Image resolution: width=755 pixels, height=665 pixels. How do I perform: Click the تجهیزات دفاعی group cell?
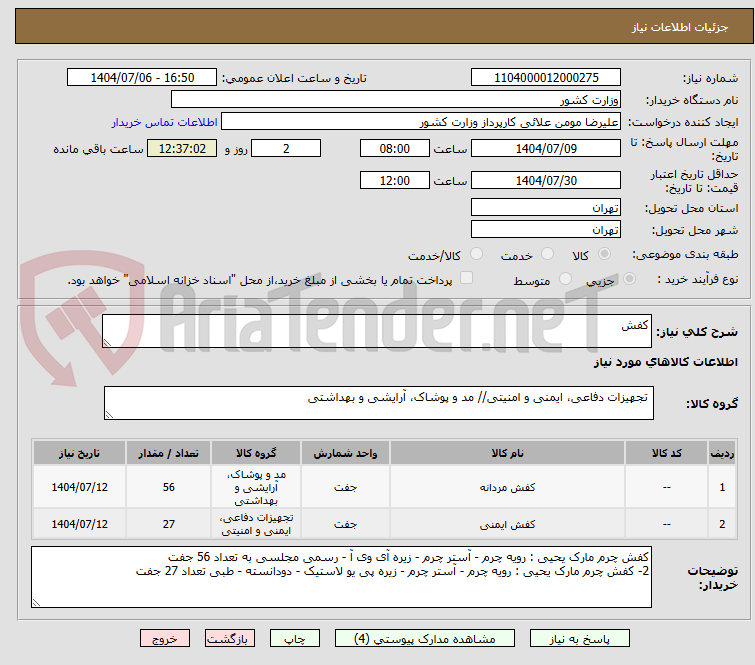(x=256, y=524)
